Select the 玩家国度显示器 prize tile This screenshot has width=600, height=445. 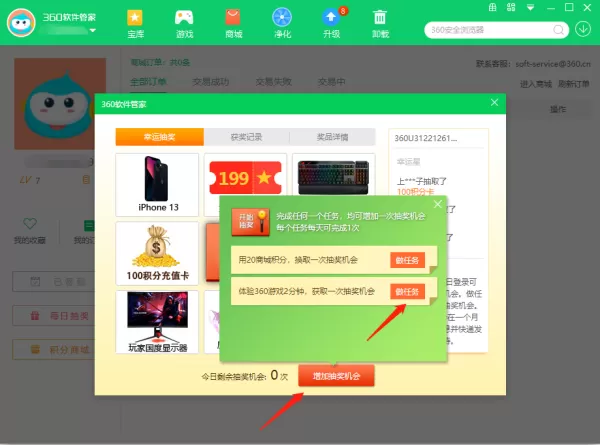tap(157, 322)
